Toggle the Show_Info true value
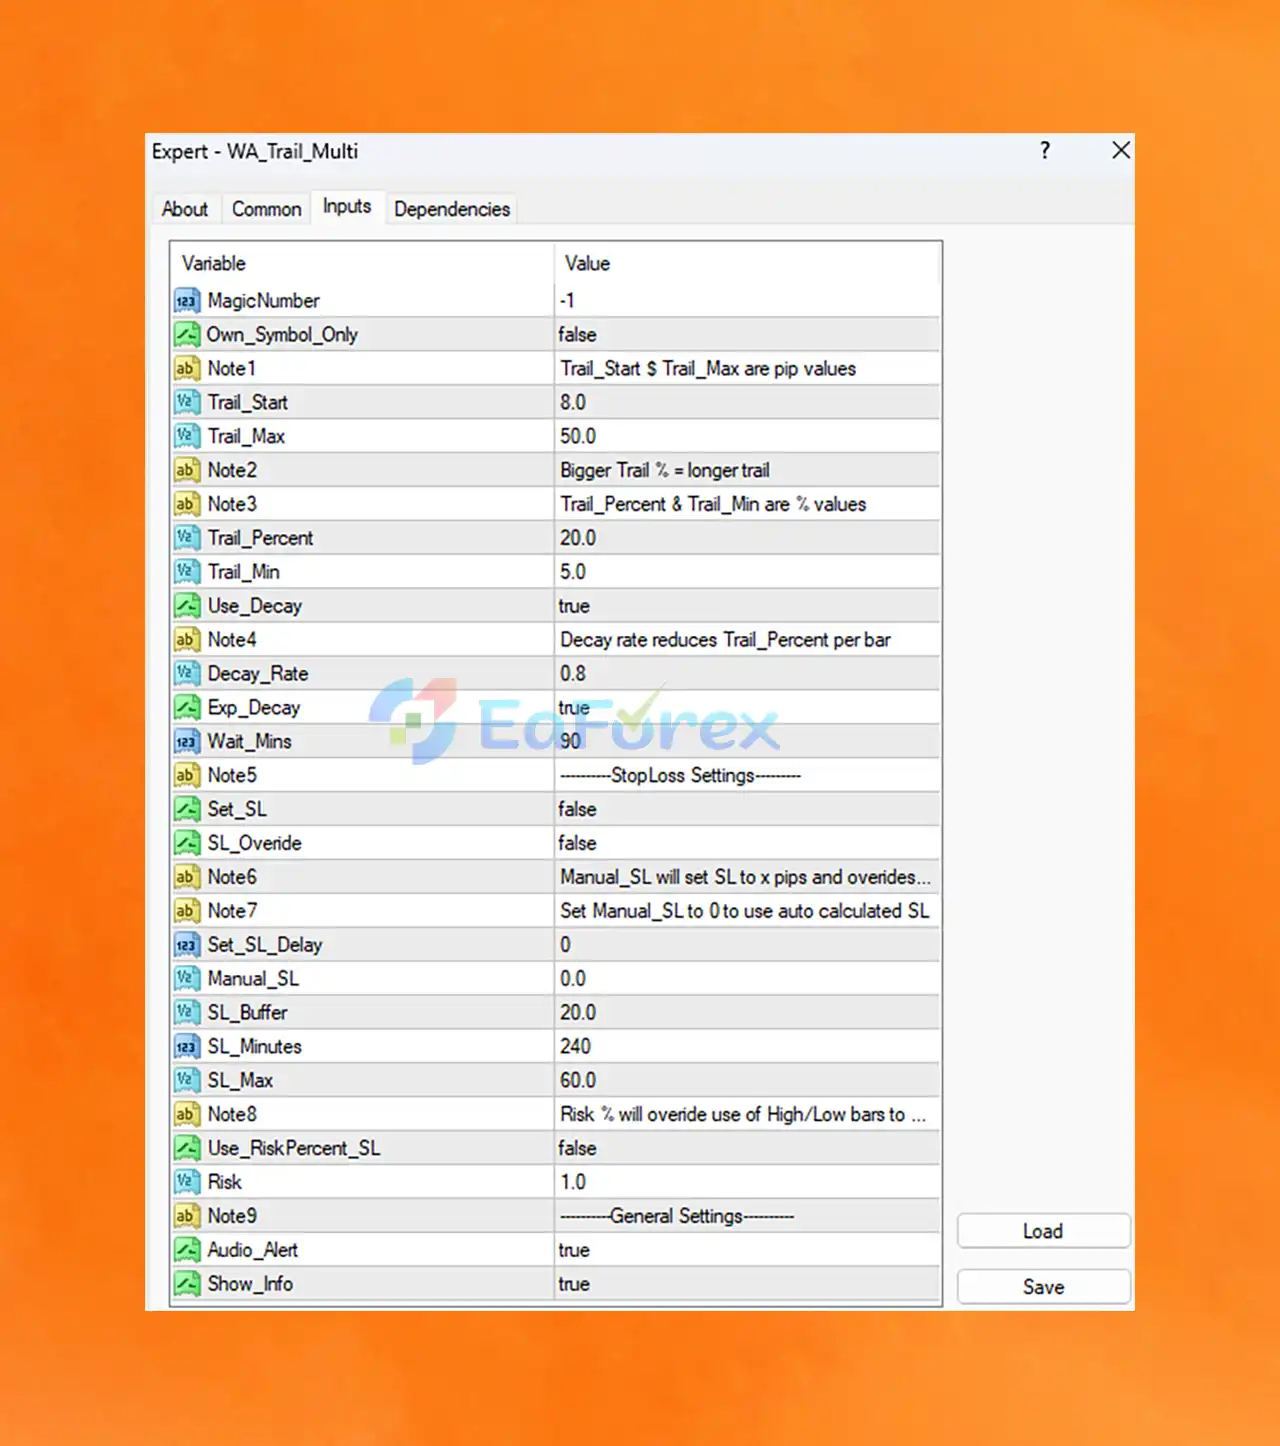Screen dimensions: 1280x1446 tap(747, 1284)
